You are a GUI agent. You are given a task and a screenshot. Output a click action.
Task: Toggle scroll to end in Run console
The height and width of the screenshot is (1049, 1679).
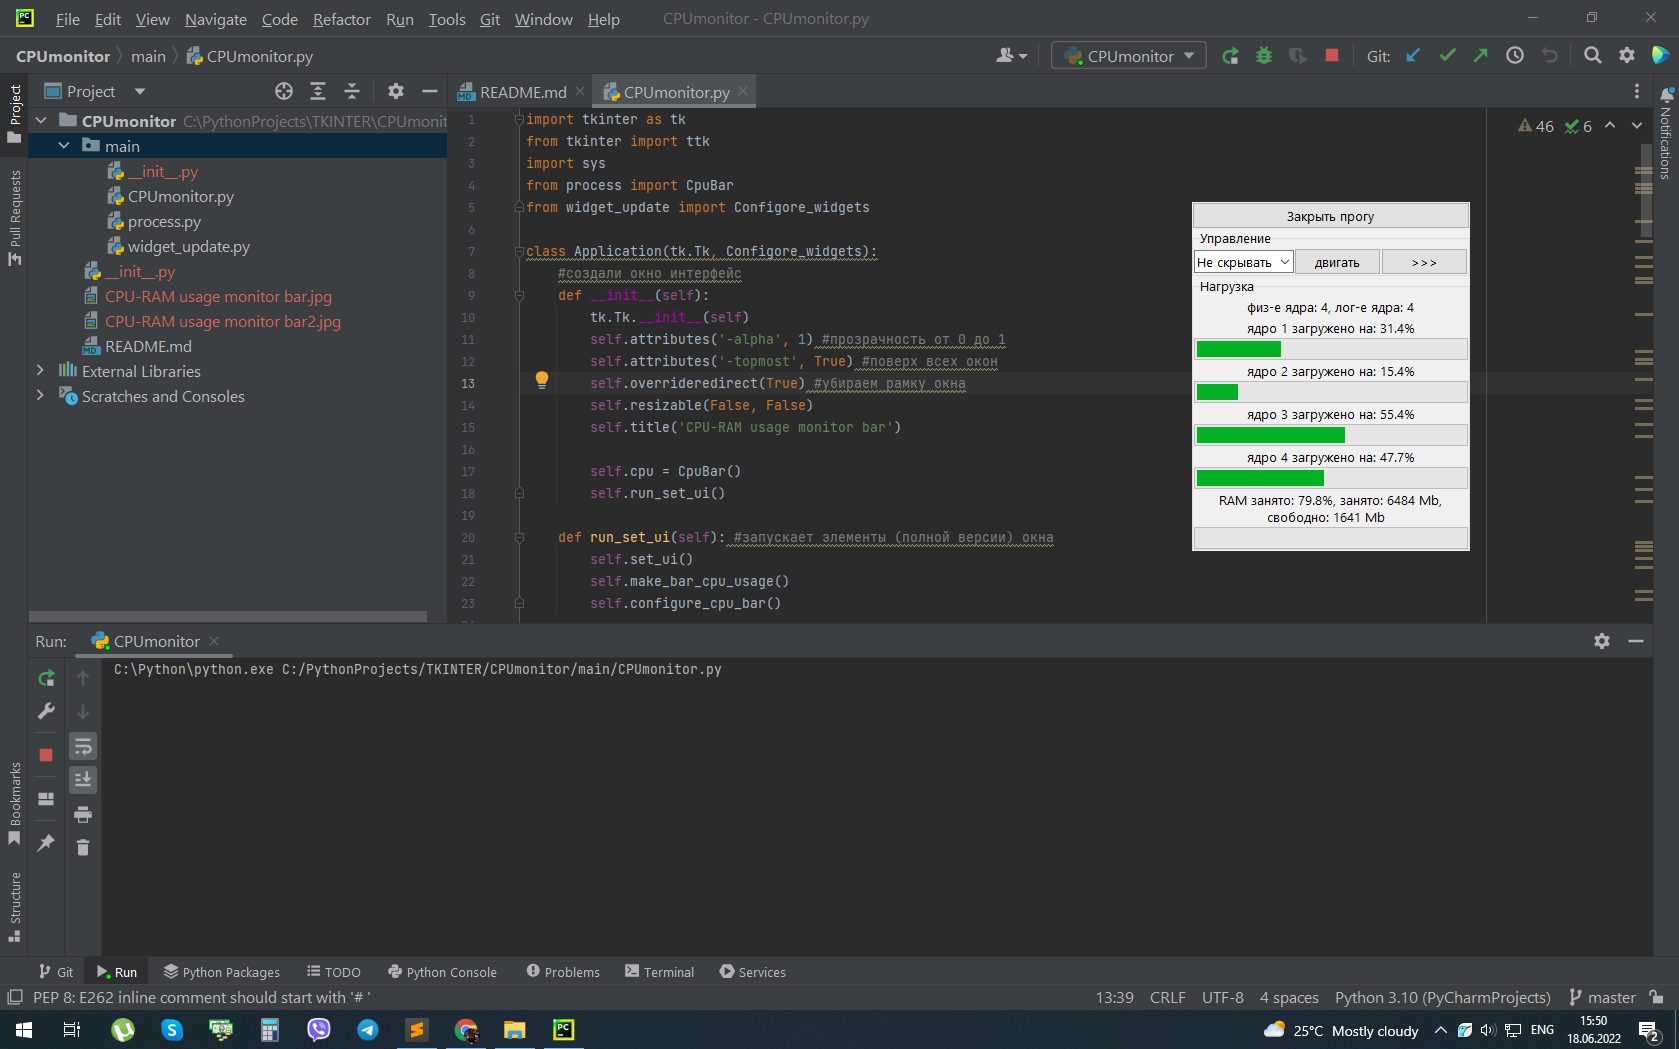click(x=83, y=779)
